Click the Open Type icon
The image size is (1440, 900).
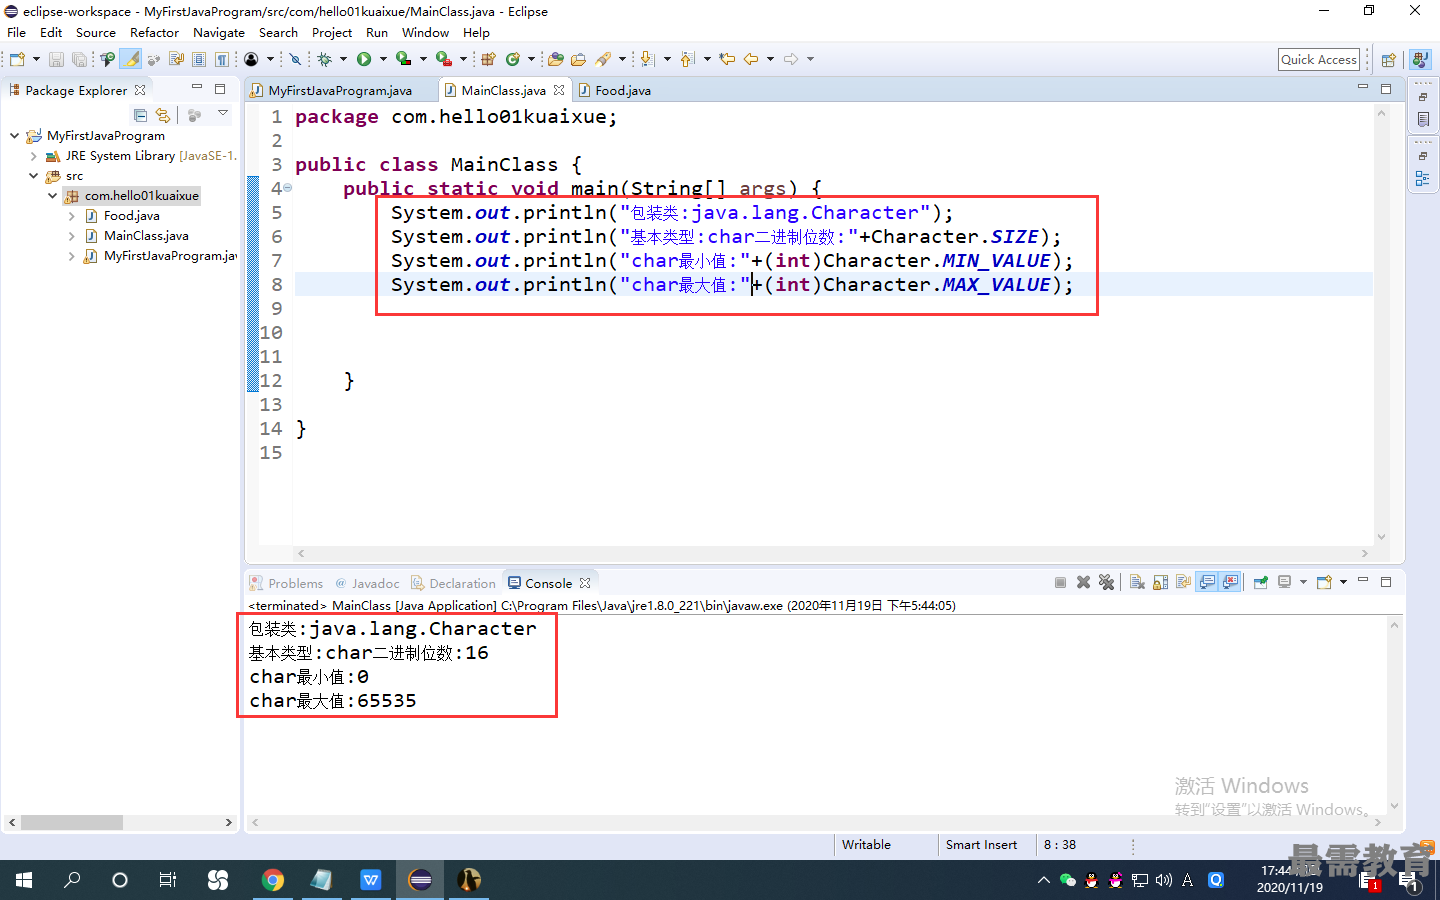tap(555, 59)
